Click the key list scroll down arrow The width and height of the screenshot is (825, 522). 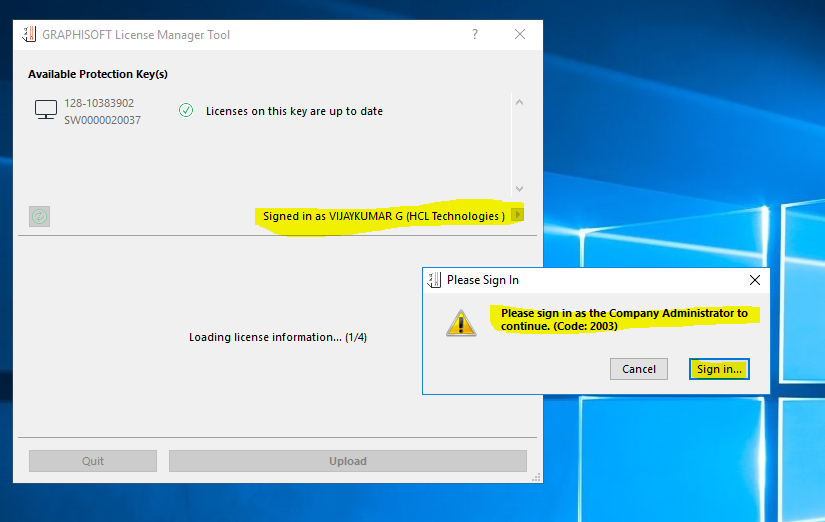click(519, 188)
